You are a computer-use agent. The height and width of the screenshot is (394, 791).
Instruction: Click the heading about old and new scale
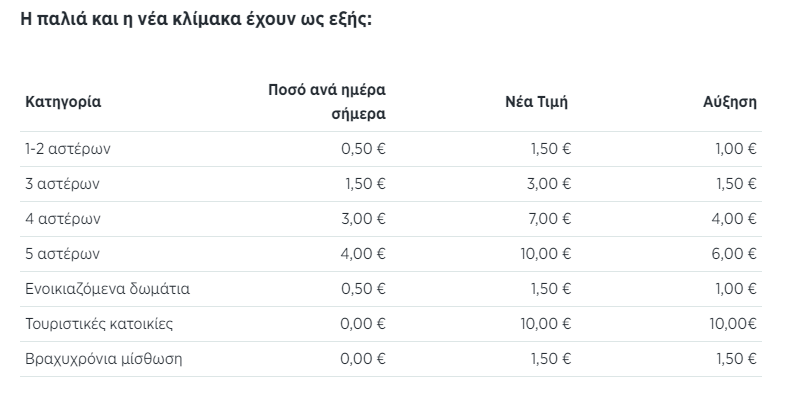tap(196, 19)
